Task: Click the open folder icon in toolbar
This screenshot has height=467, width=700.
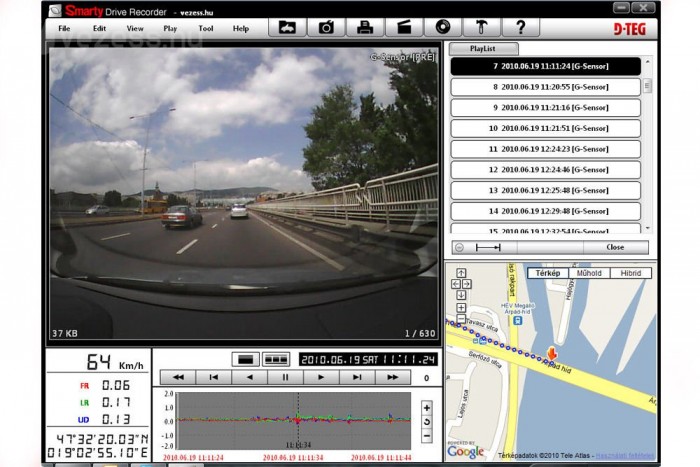Action: (x=288, y=28)
